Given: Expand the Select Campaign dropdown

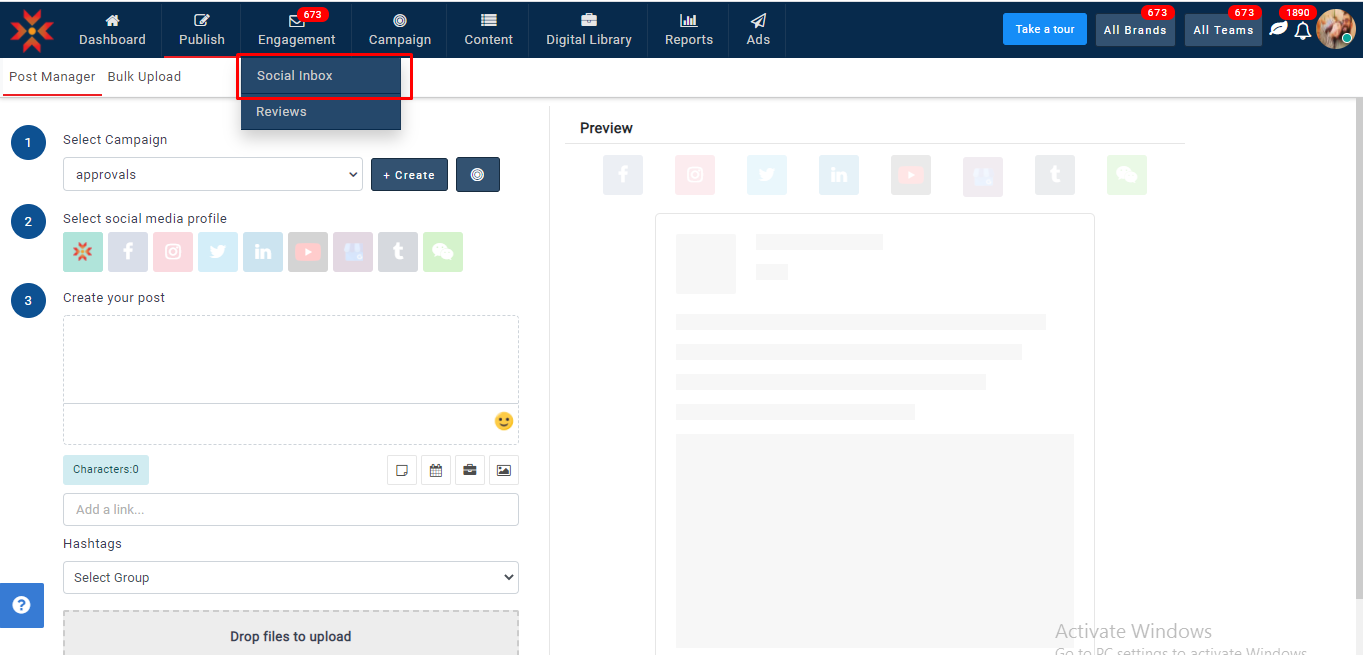Looking at the screenshot, I should 212,174.
